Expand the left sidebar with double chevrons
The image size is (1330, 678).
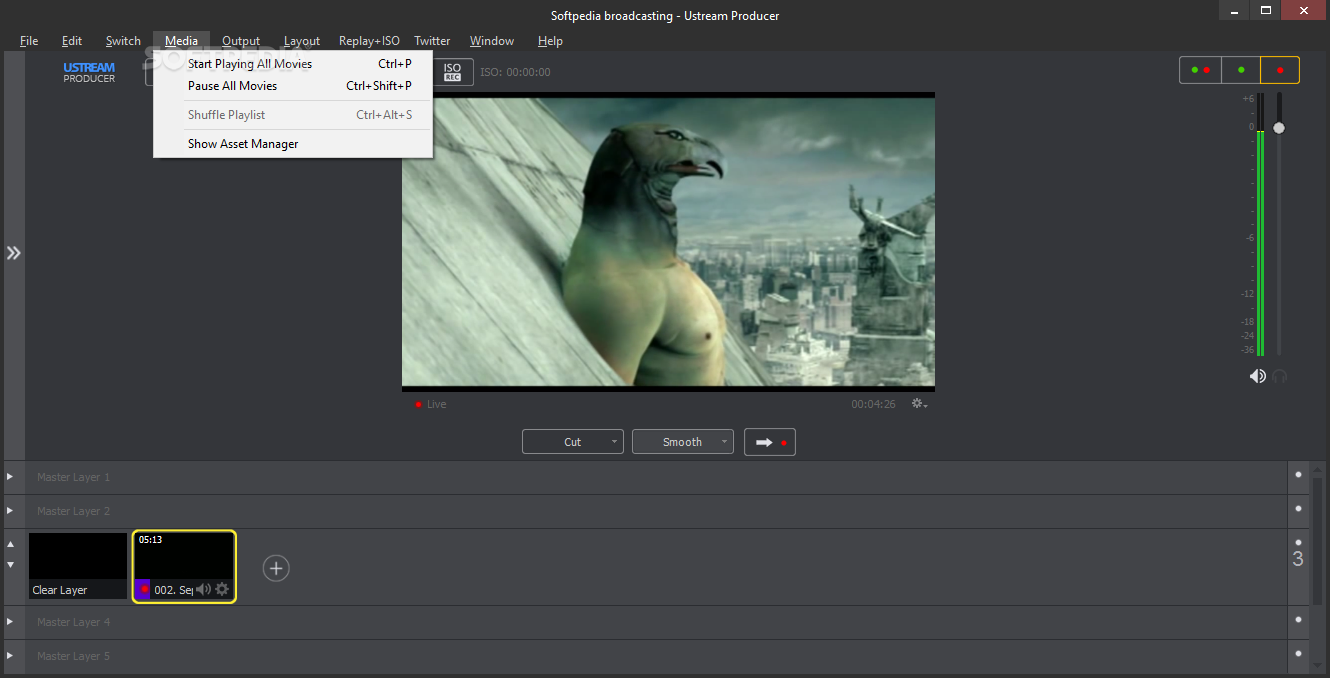click(13, 253)
